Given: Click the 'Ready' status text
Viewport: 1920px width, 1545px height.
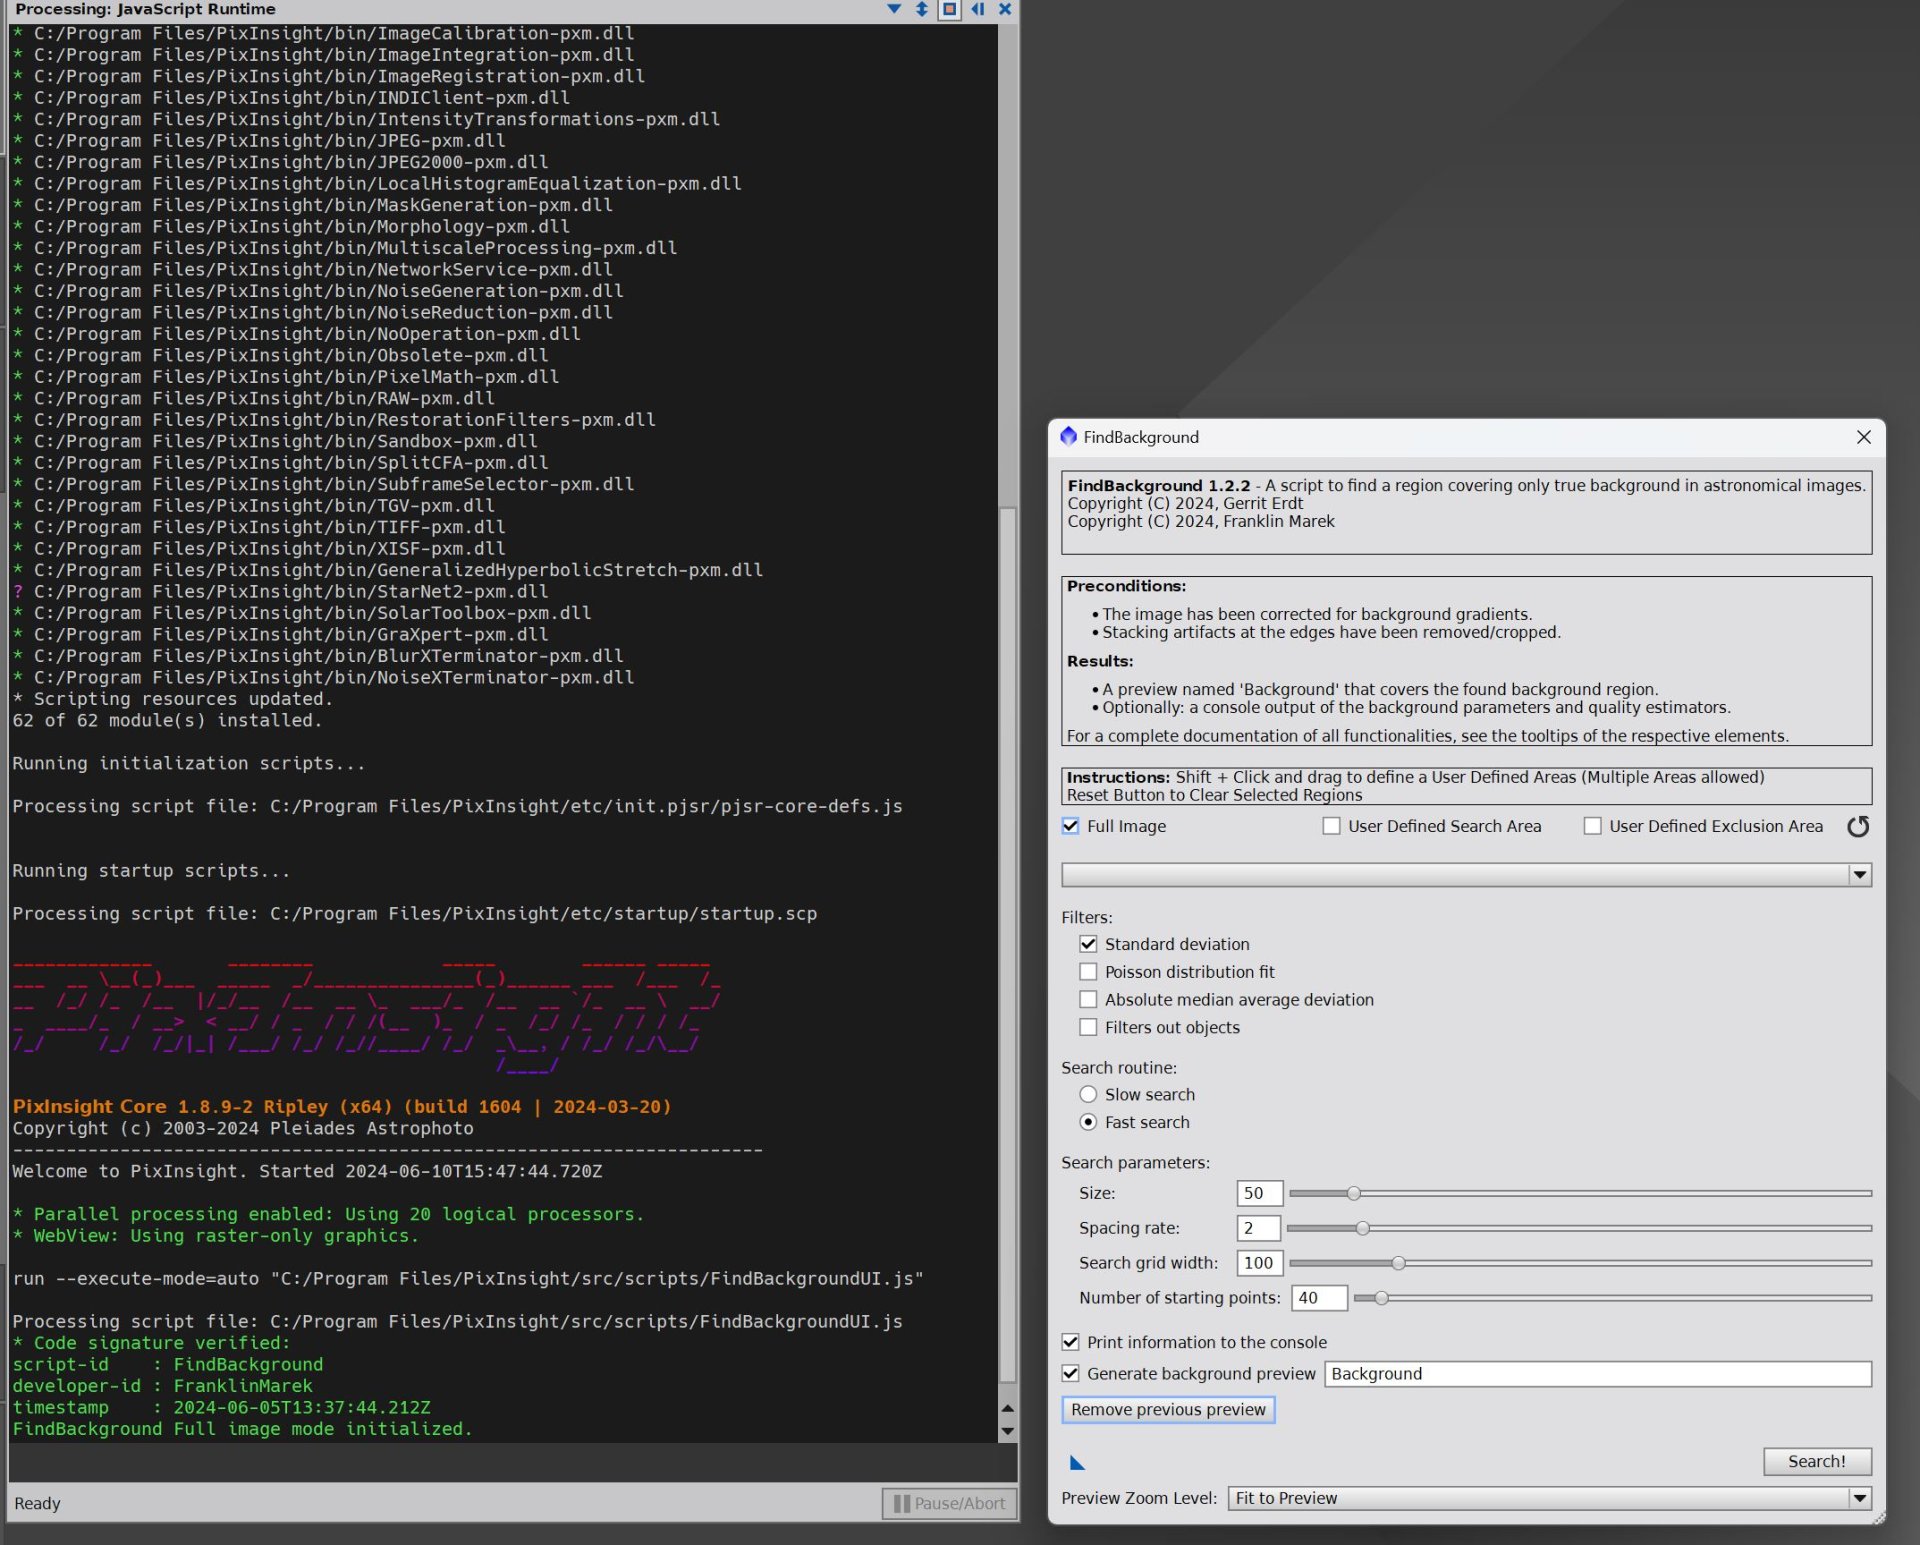Looking at the screenshot, I should click(x=37, y=1503).
